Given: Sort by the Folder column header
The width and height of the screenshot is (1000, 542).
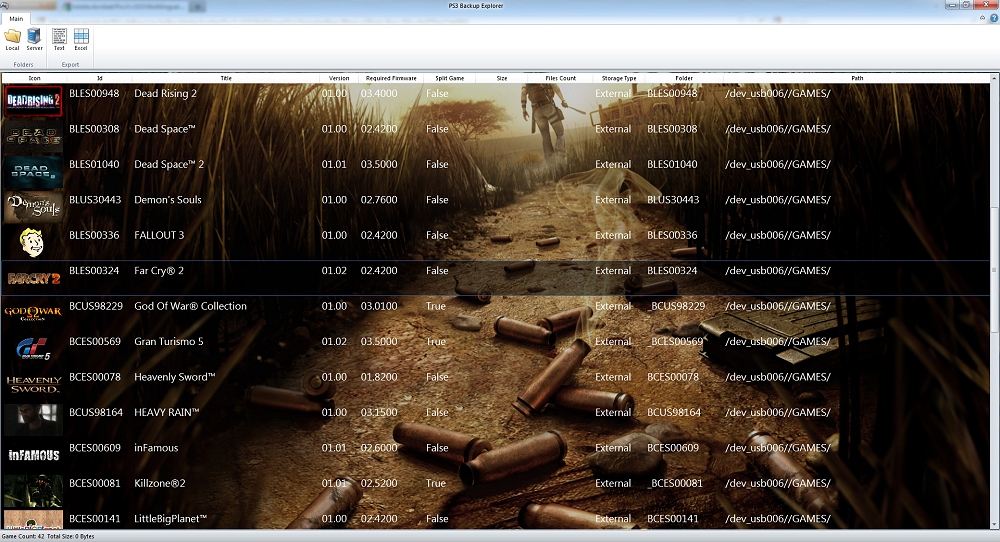Looking at the screenshot, I should click(x=684, y=78).
